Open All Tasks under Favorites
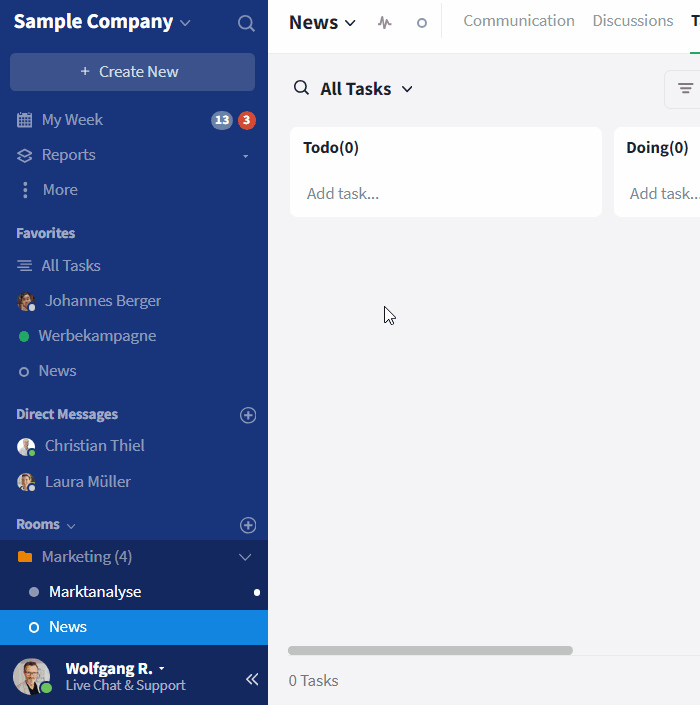The height and width of the screenshot is (705, 700). (x=71, y=266)
